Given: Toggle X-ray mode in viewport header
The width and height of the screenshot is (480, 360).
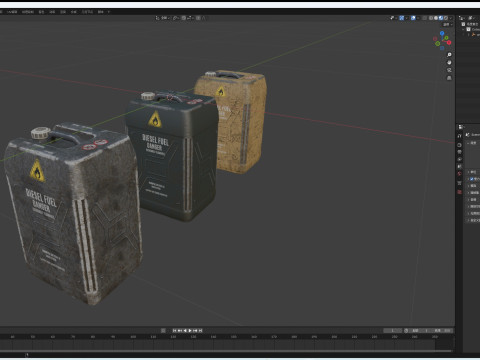Looking at the screenshot, I should pos(424,18).
